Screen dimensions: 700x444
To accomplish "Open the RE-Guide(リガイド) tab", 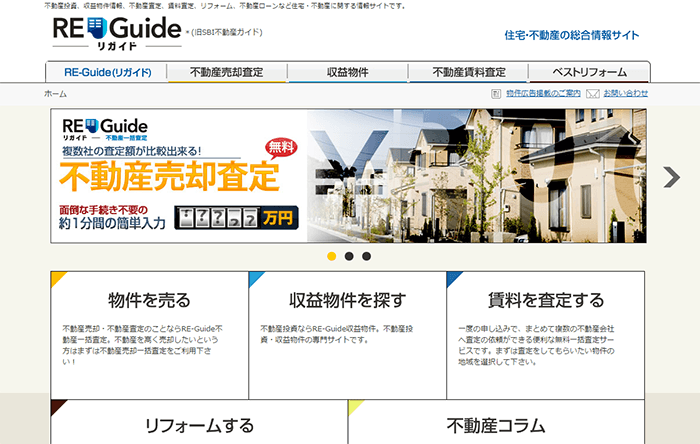I will click(x=107, y=72).
